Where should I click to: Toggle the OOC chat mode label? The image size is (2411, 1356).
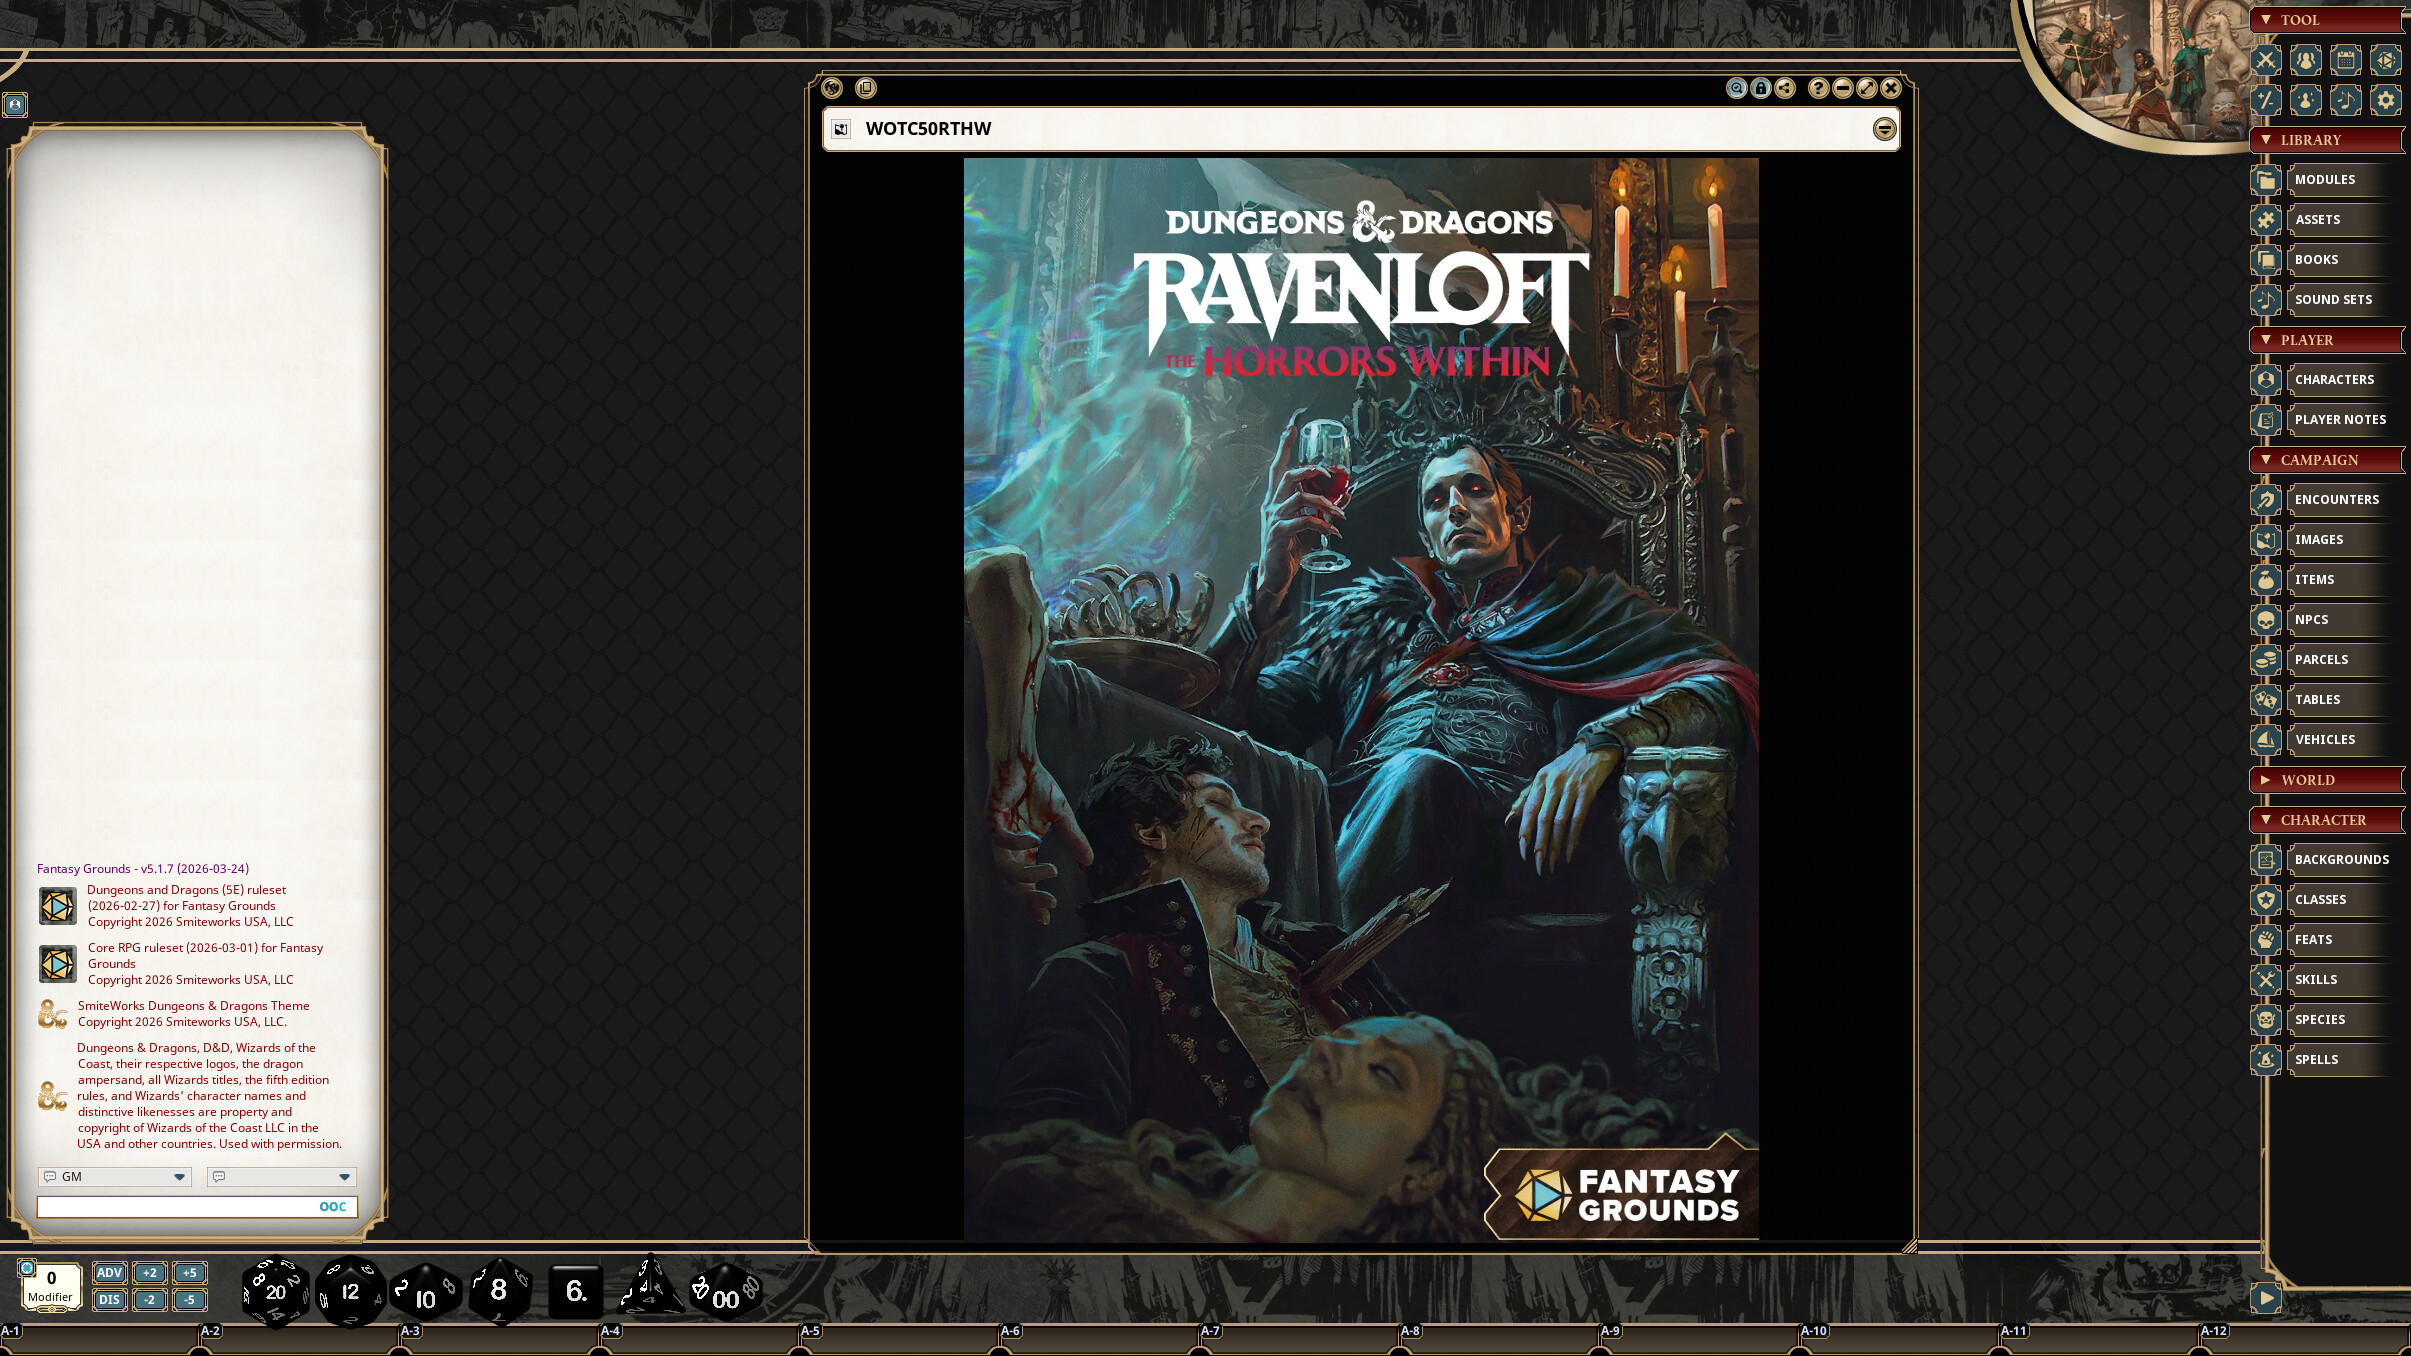333,1207
